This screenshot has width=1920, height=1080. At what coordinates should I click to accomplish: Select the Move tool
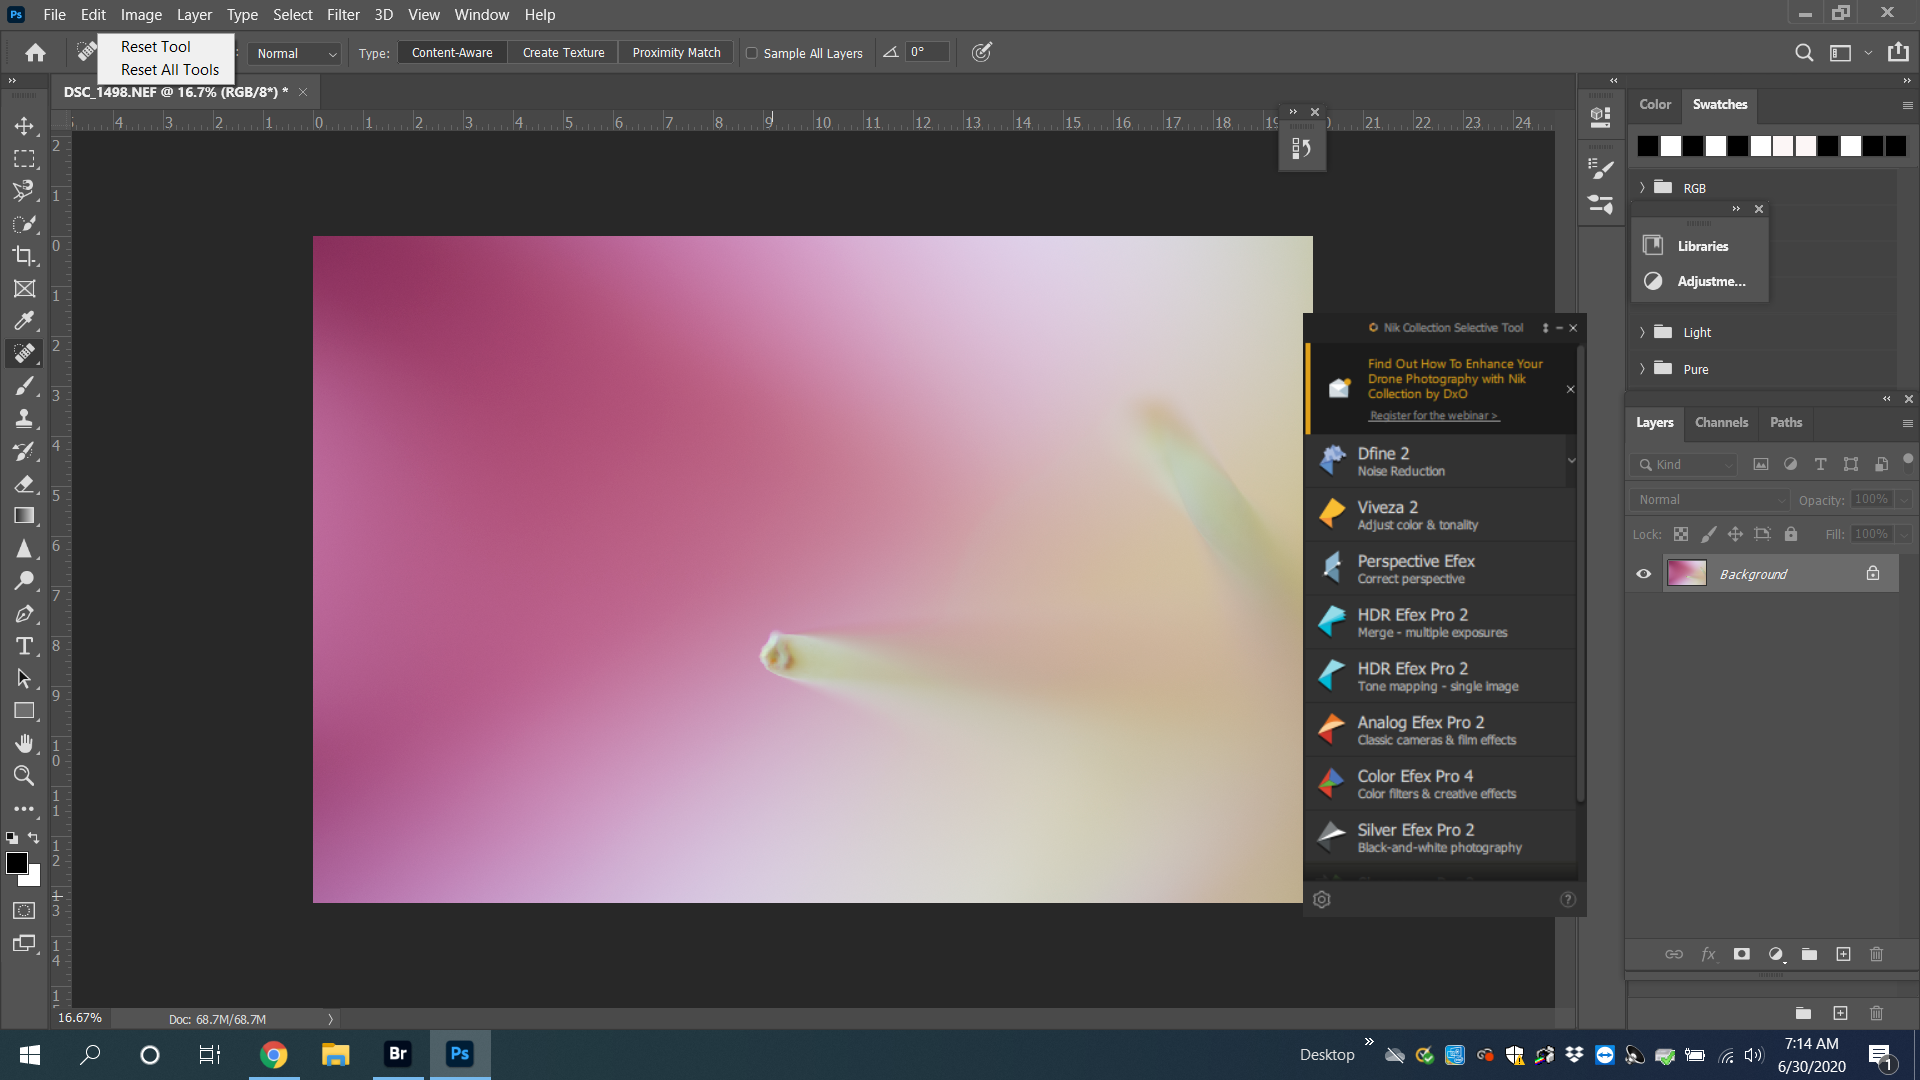(x=24, y=126)
